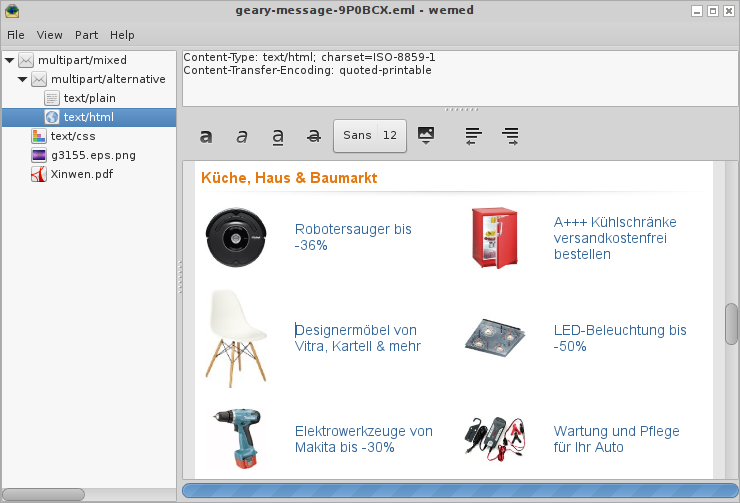Click the car battery charger image
Image resolution: width=740 pixels, height=503 pixels.
(495, 437)
